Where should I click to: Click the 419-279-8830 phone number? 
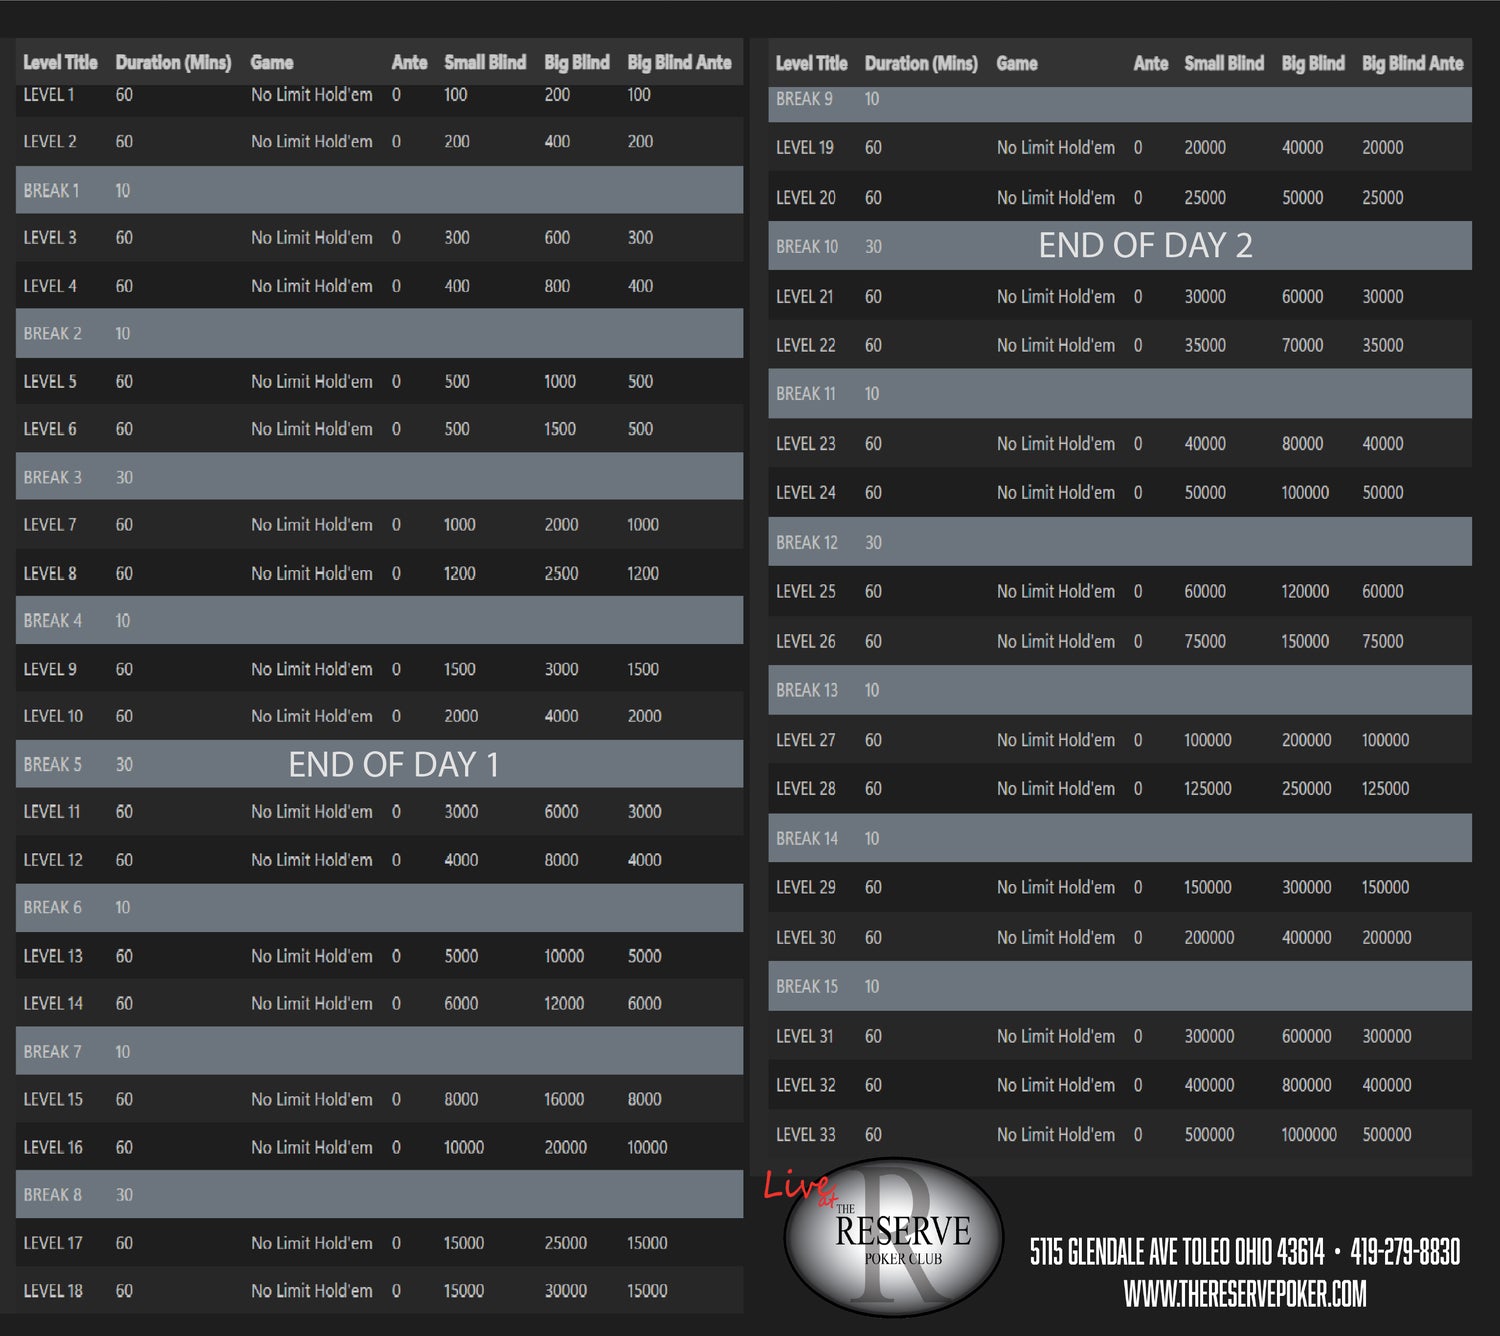point(1405,1251)
